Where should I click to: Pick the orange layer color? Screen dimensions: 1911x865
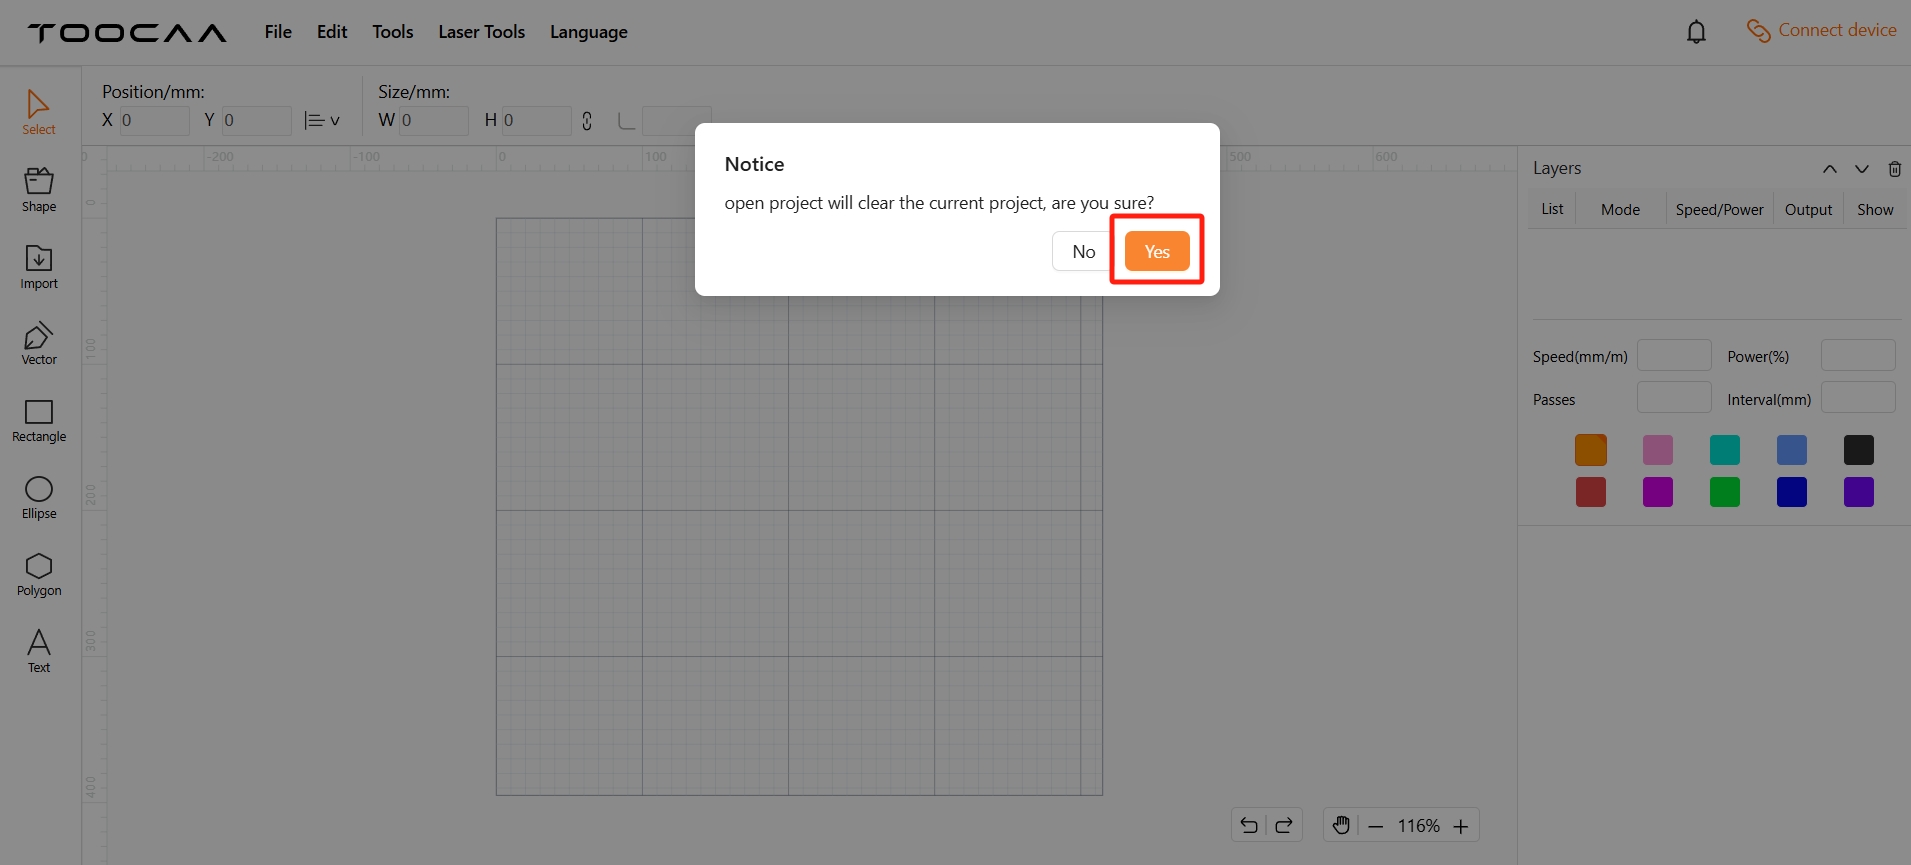click(1591, 450)
